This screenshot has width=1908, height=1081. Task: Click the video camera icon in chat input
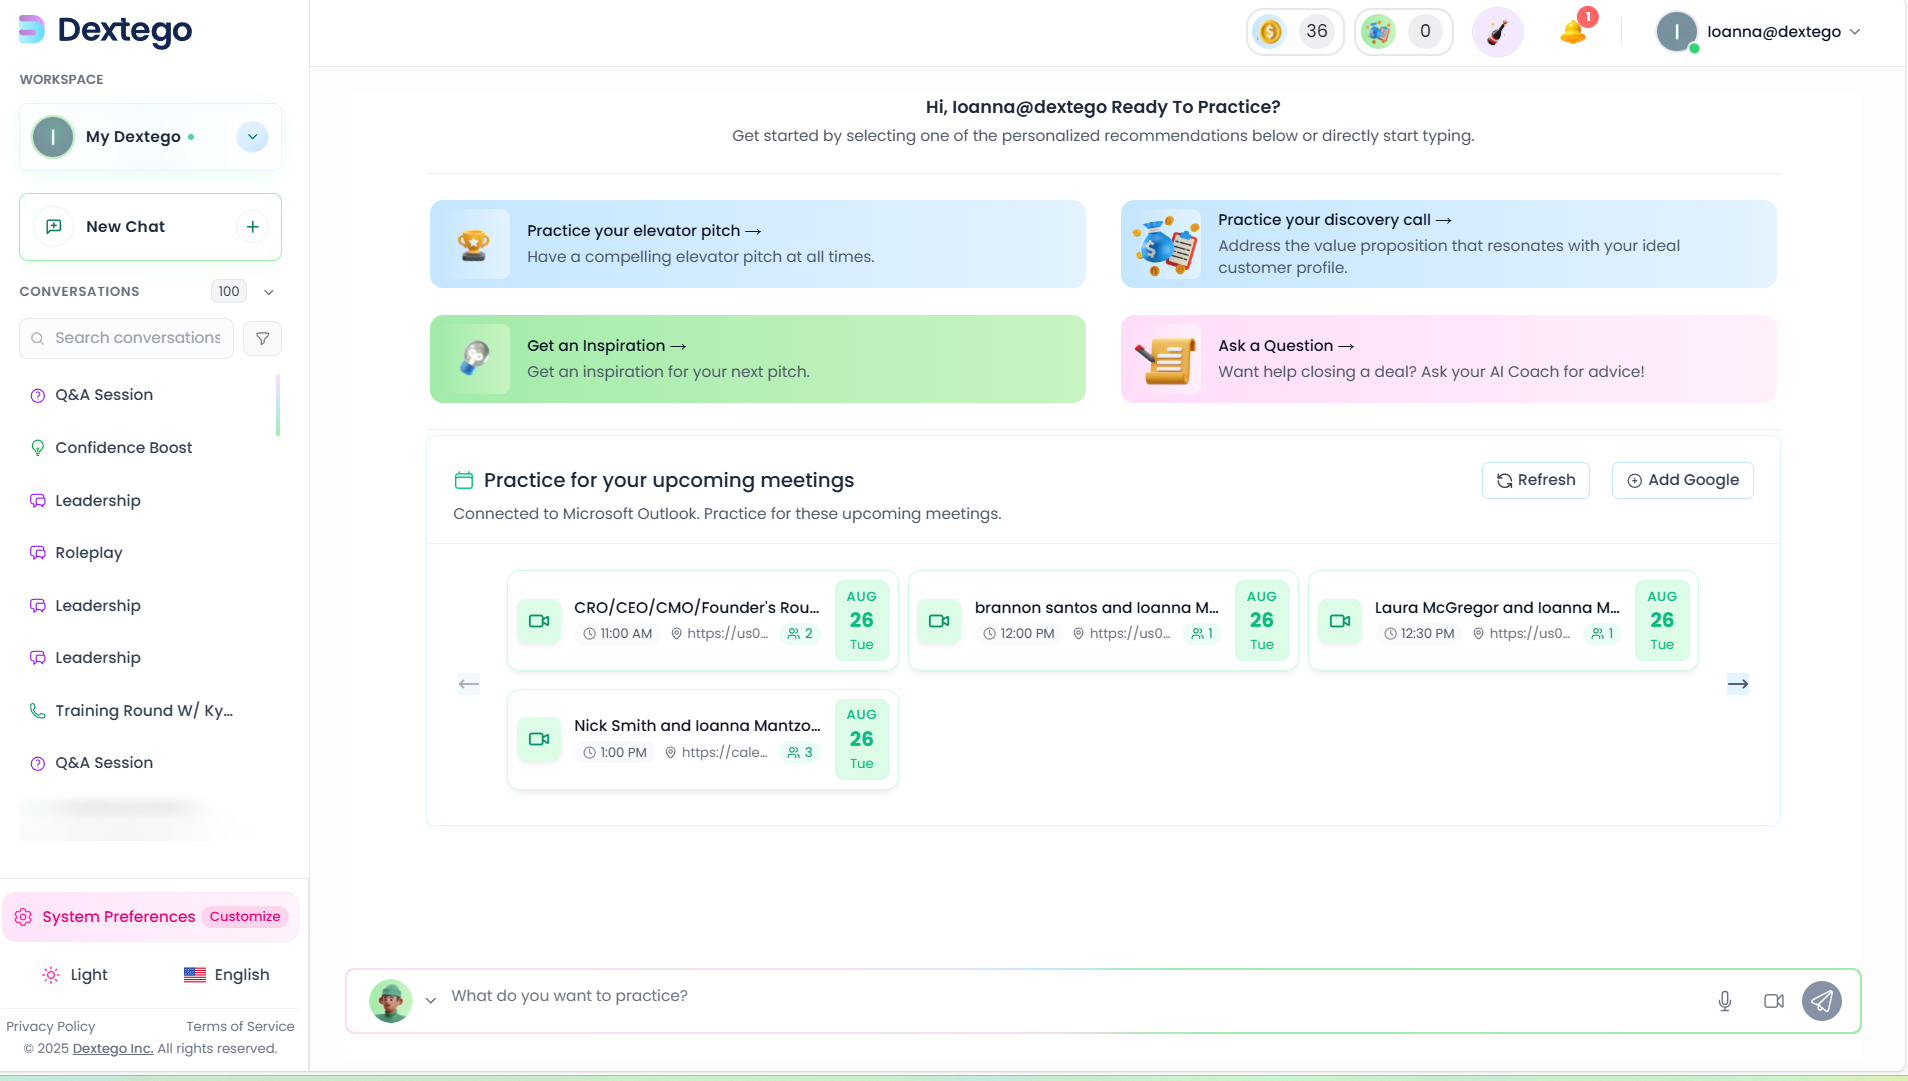click(x=1773, y=1001)
